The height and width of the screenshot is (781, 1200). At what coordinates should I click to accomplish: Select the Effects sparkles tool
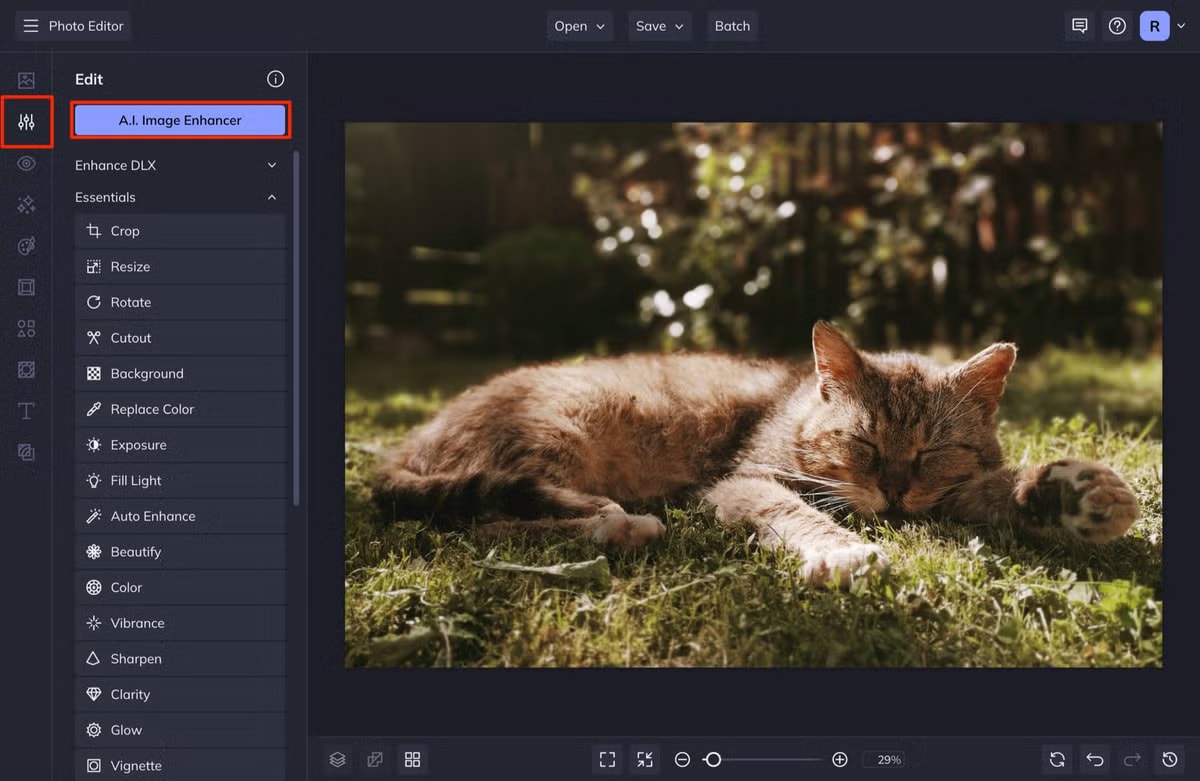[27, 204]
